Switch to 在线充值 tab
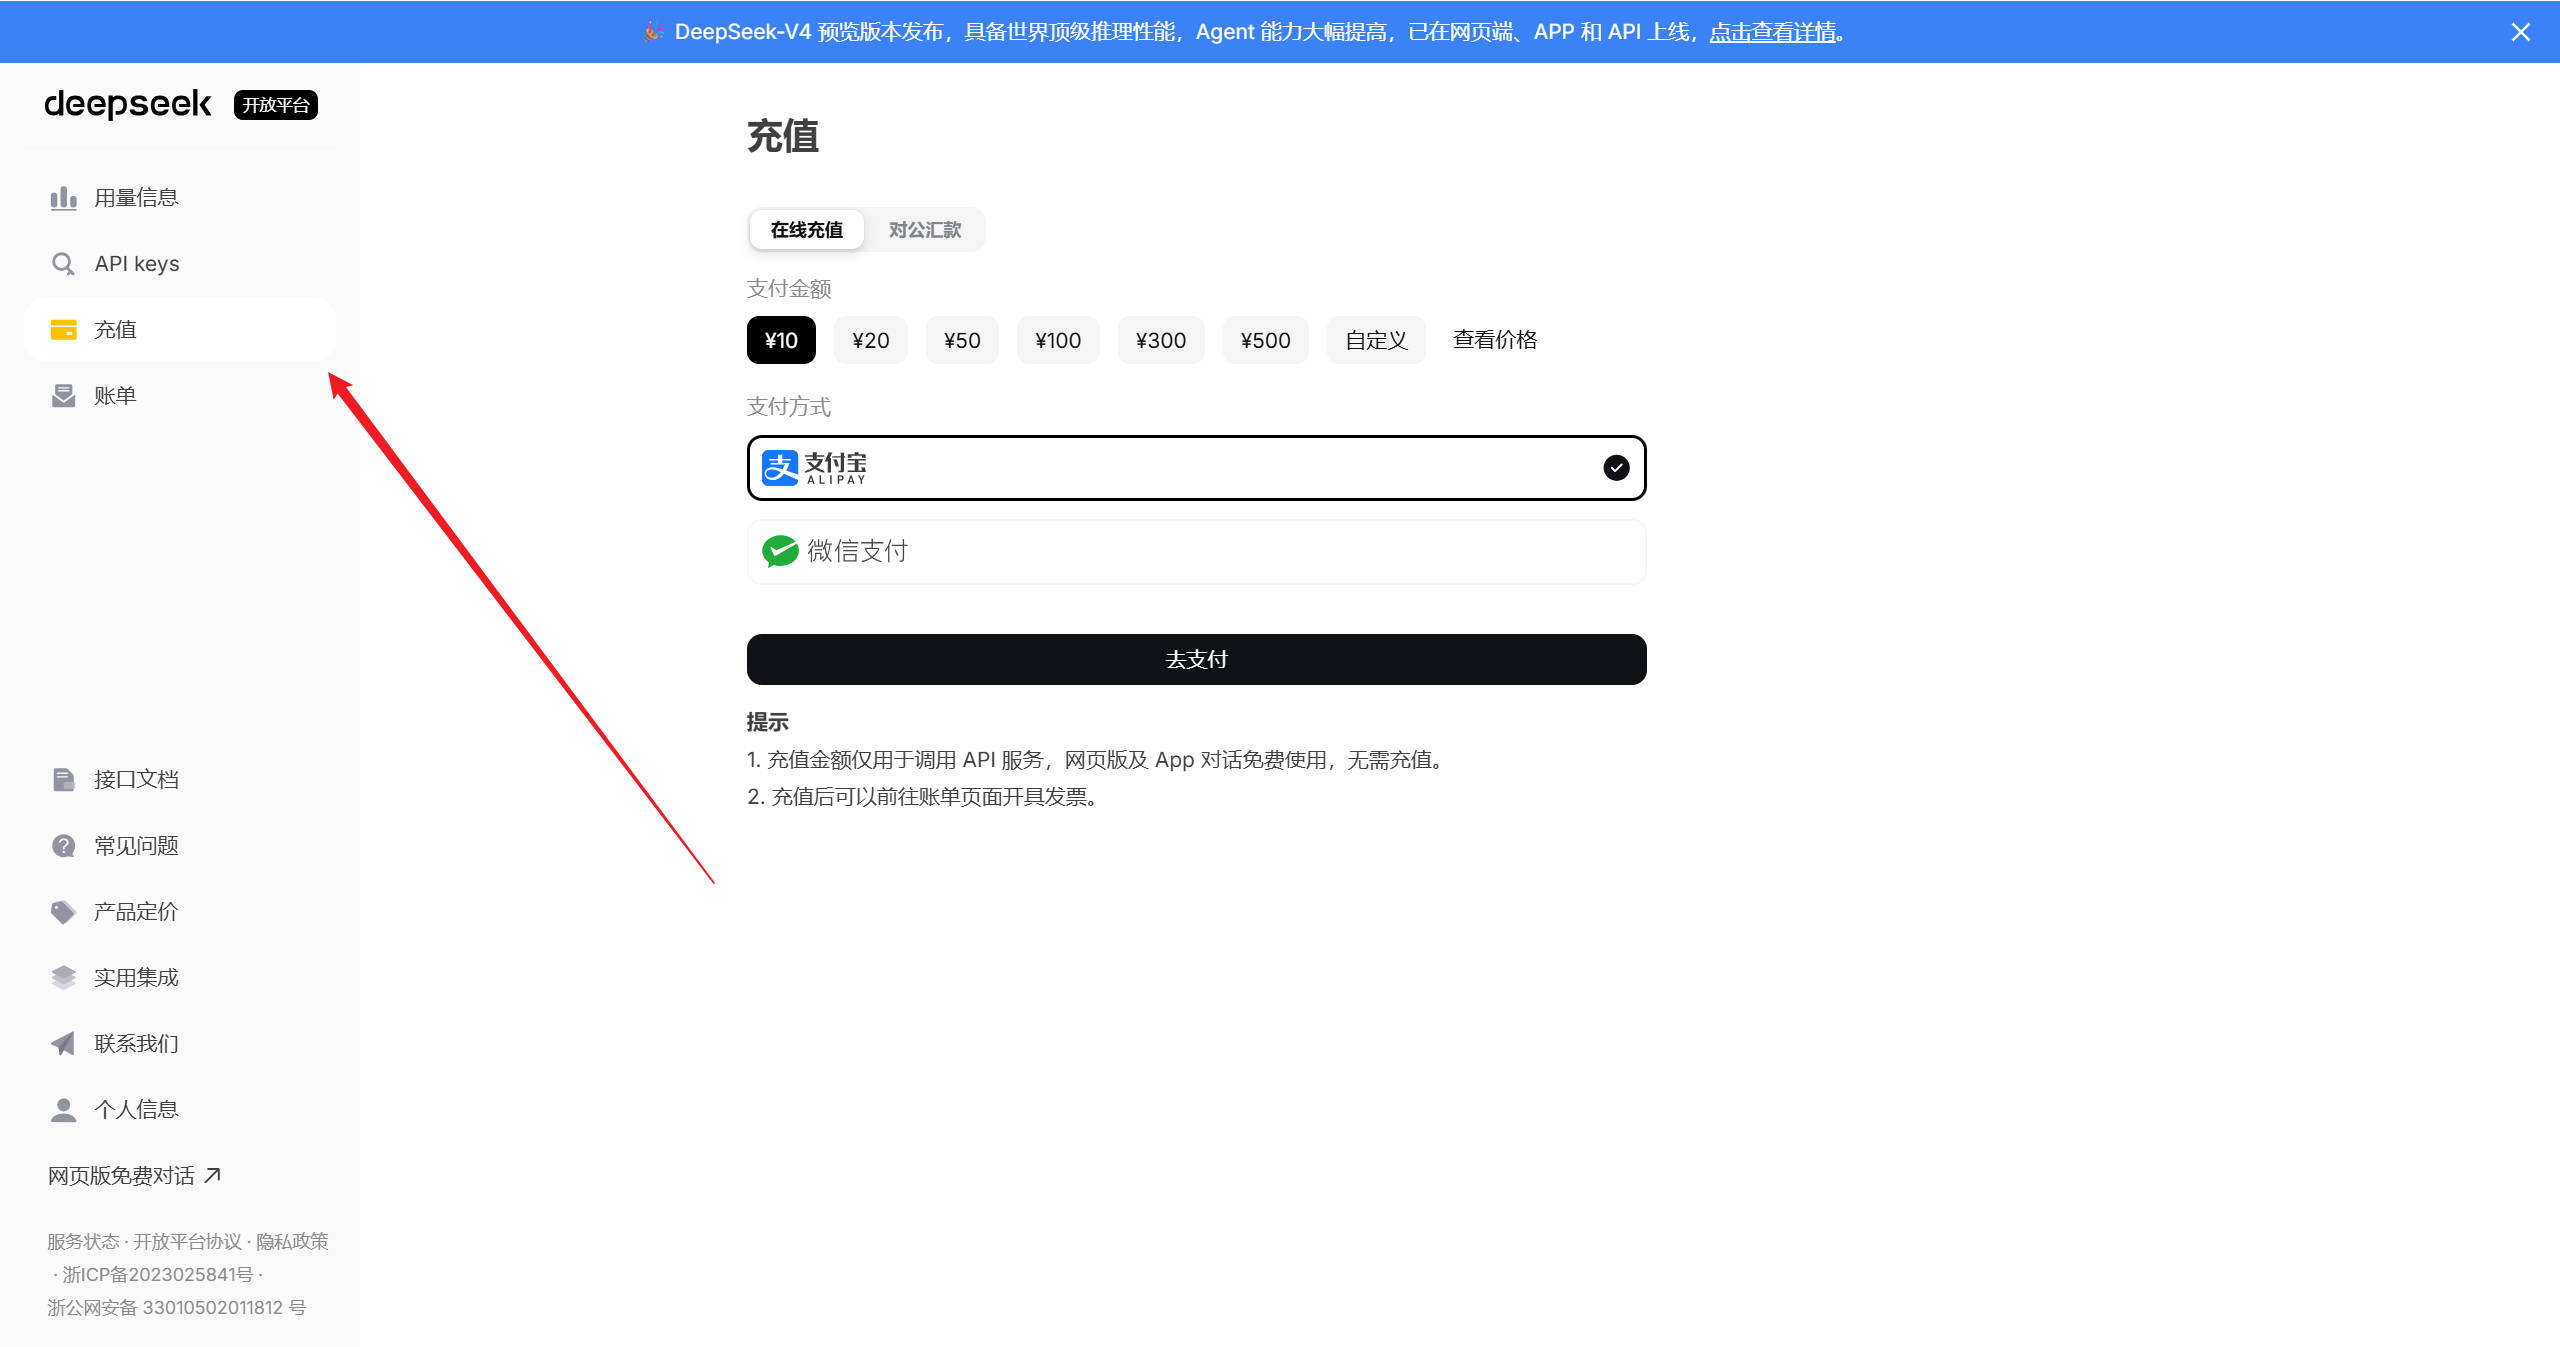Screen dimensions: 2560x1347 [x=807, y=230]
